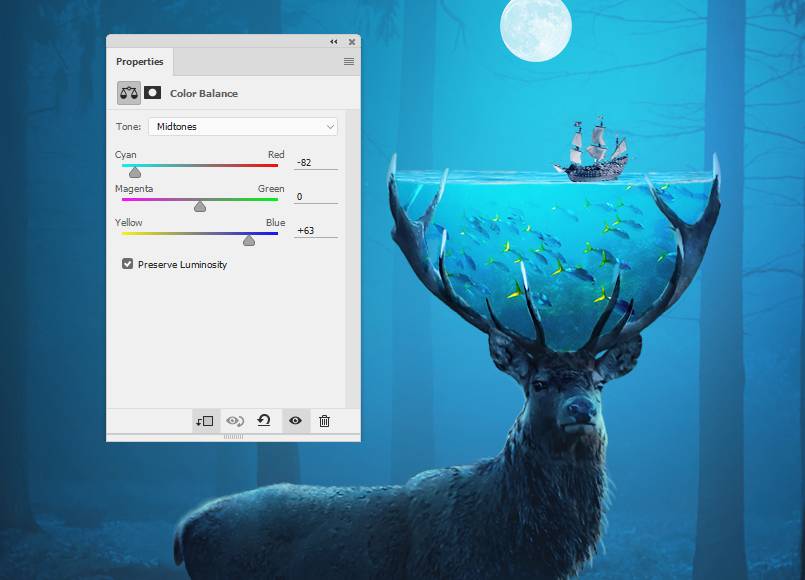805x580 pixels.
Task: Uncheck the Preserve Luminosity checkbox
Action: click(127, 264)
